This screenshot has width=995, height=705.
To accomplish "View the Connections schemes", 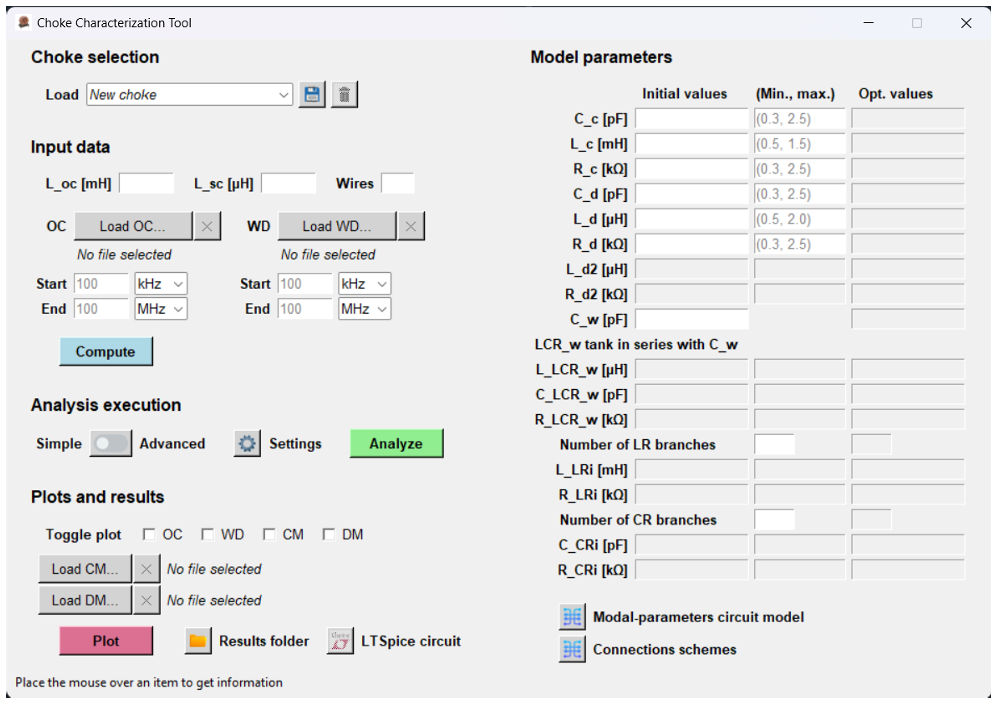I will [x=571, y=649].
